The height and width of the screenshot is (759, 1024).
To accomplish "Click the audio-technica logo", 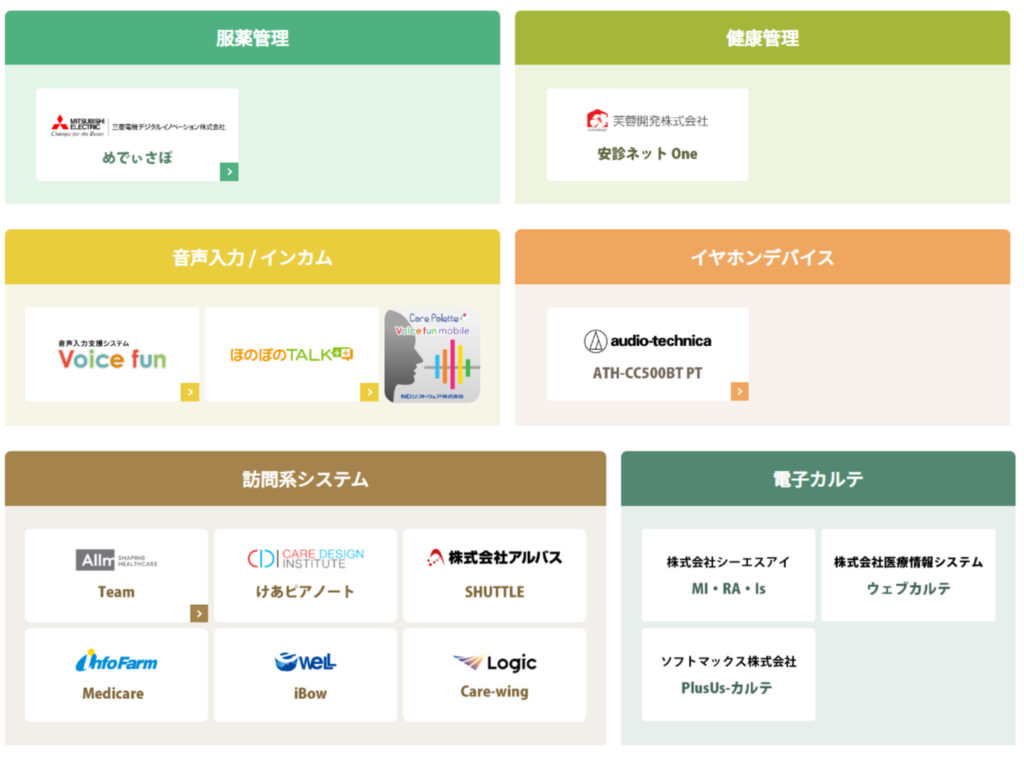I will [647, 341].
